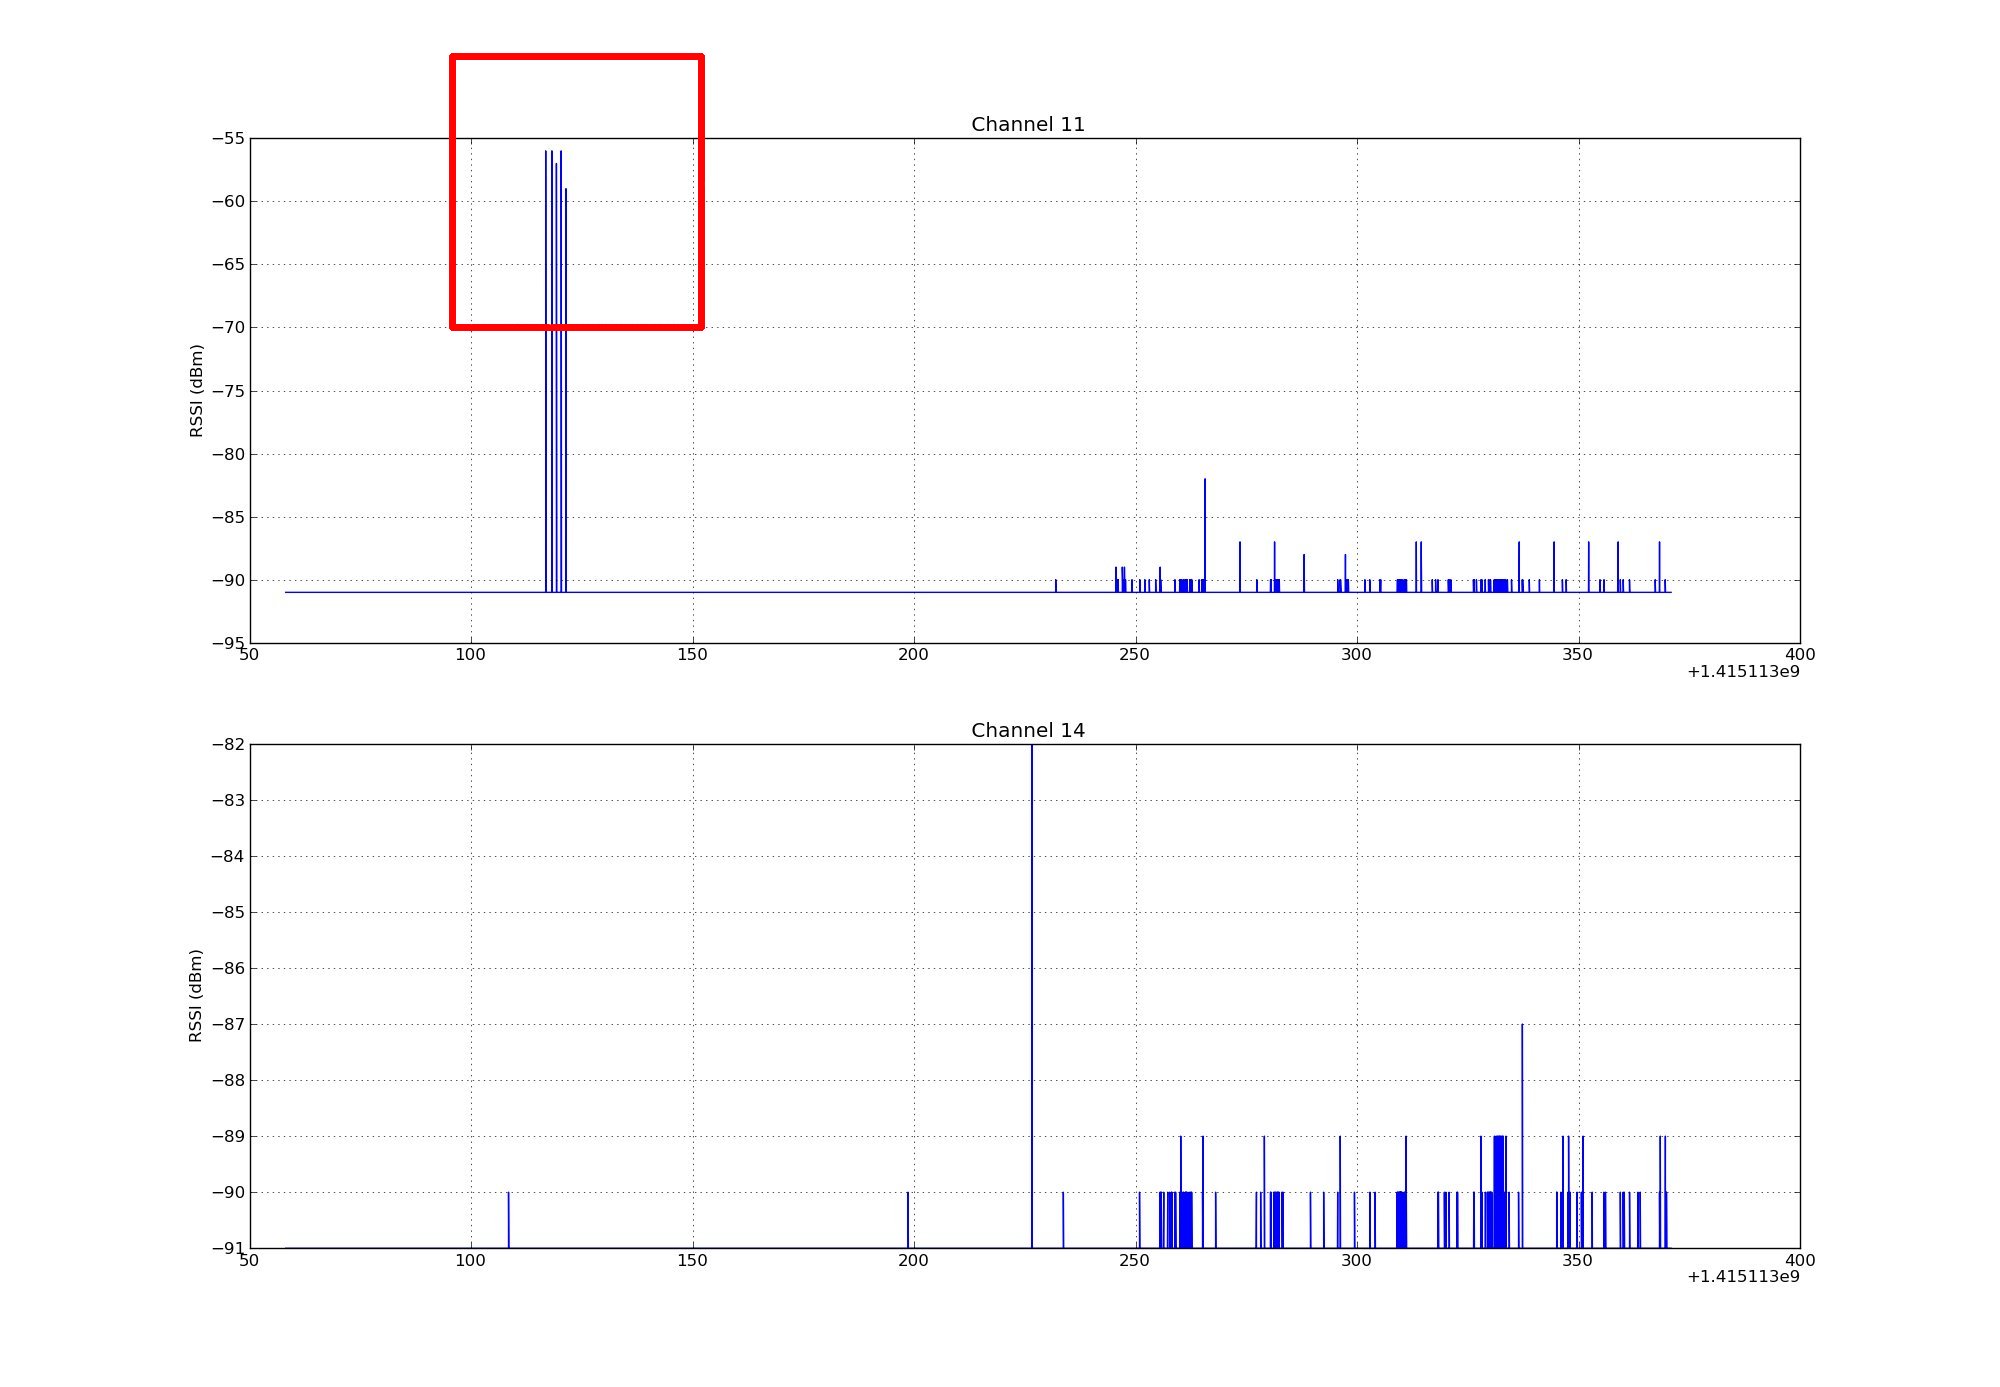Select the RSSI (dBm) axis label of Channel 14
The image size is (2000, 1387).
(x=196, y=996)
